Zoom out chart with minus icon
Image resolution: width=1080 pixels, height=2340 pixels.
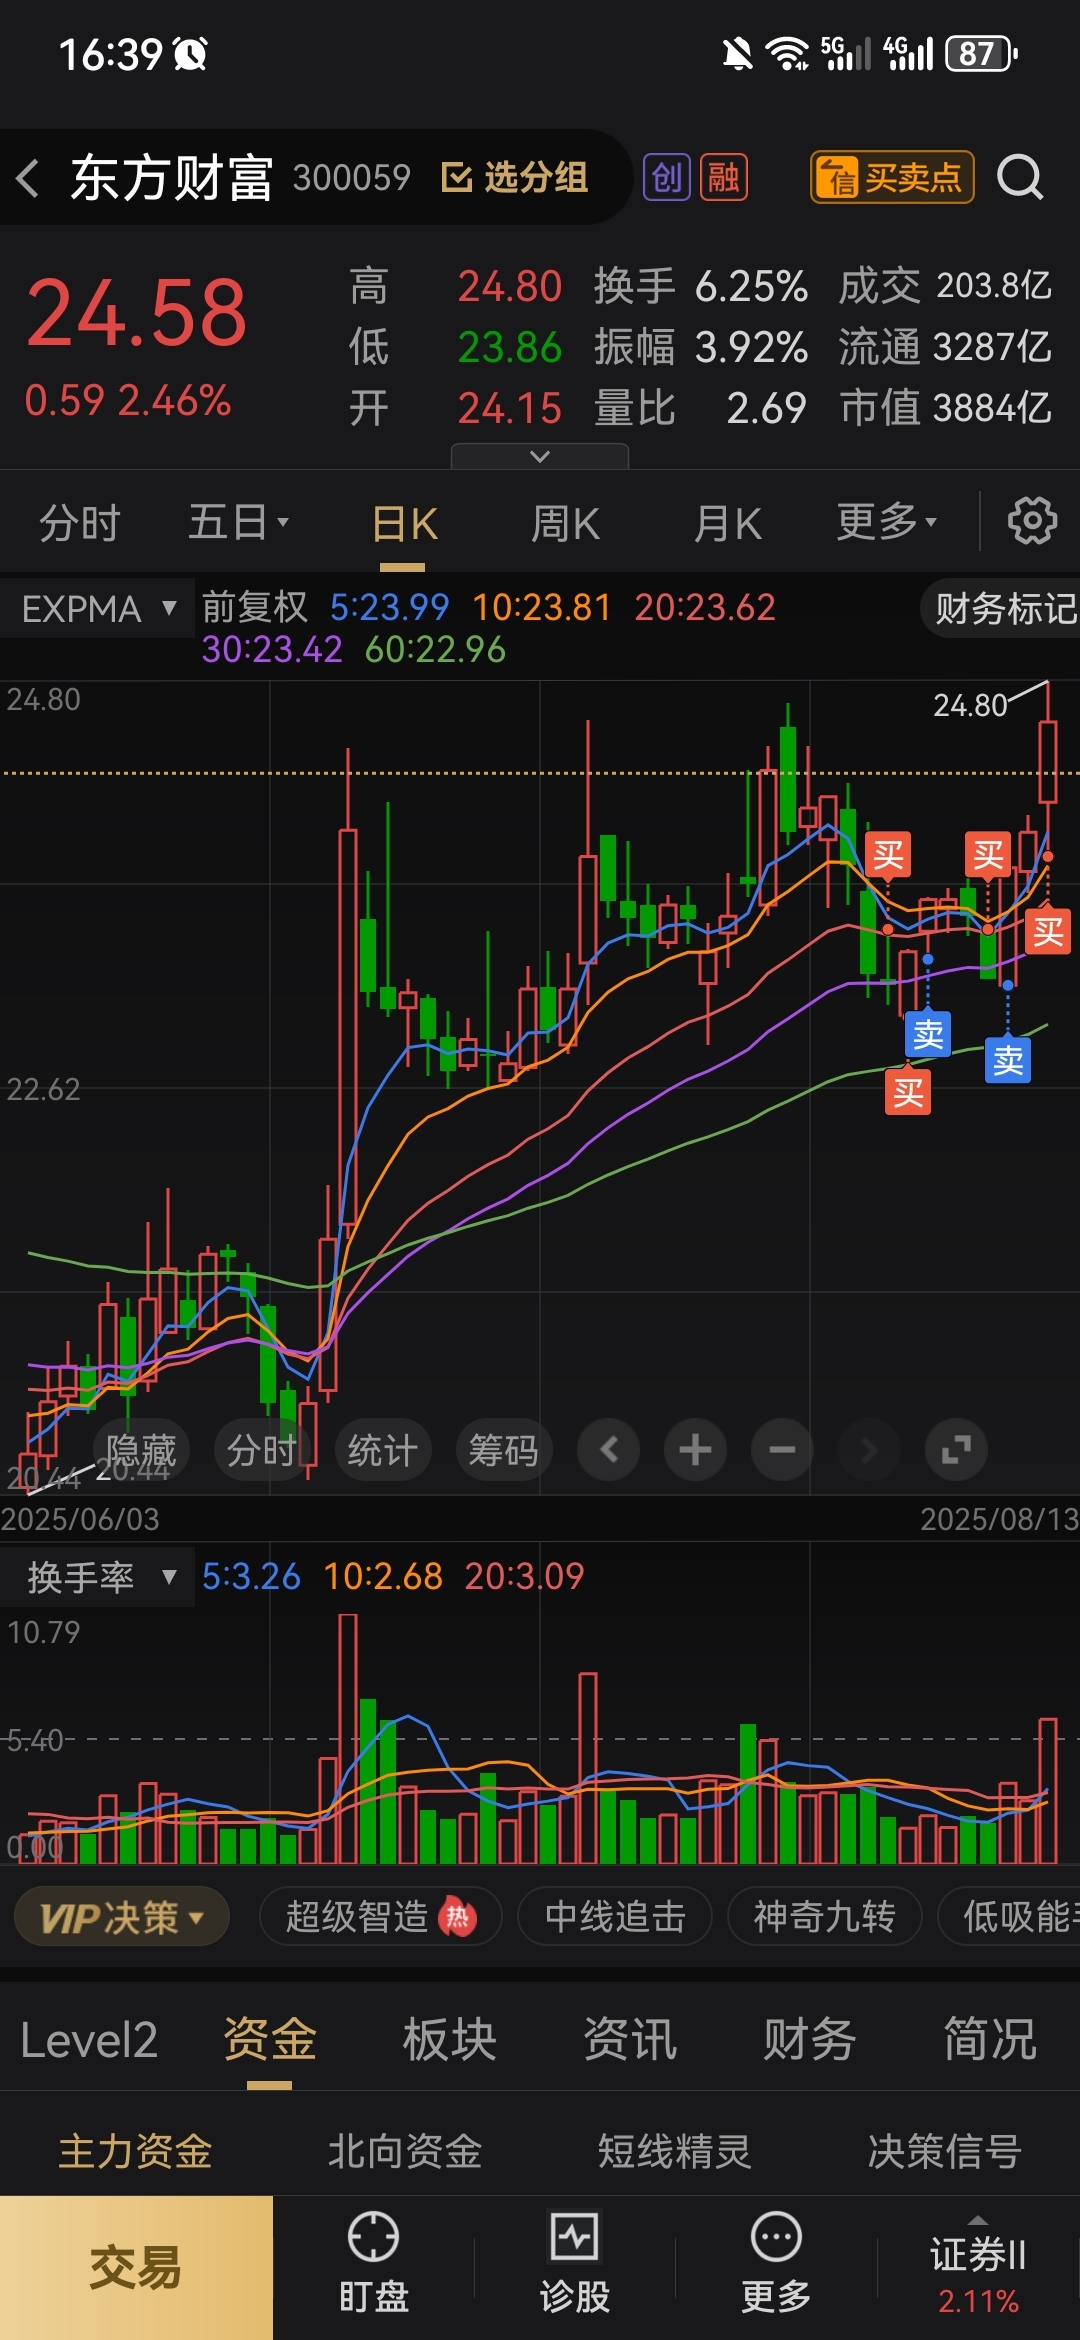pos(782,1449)
